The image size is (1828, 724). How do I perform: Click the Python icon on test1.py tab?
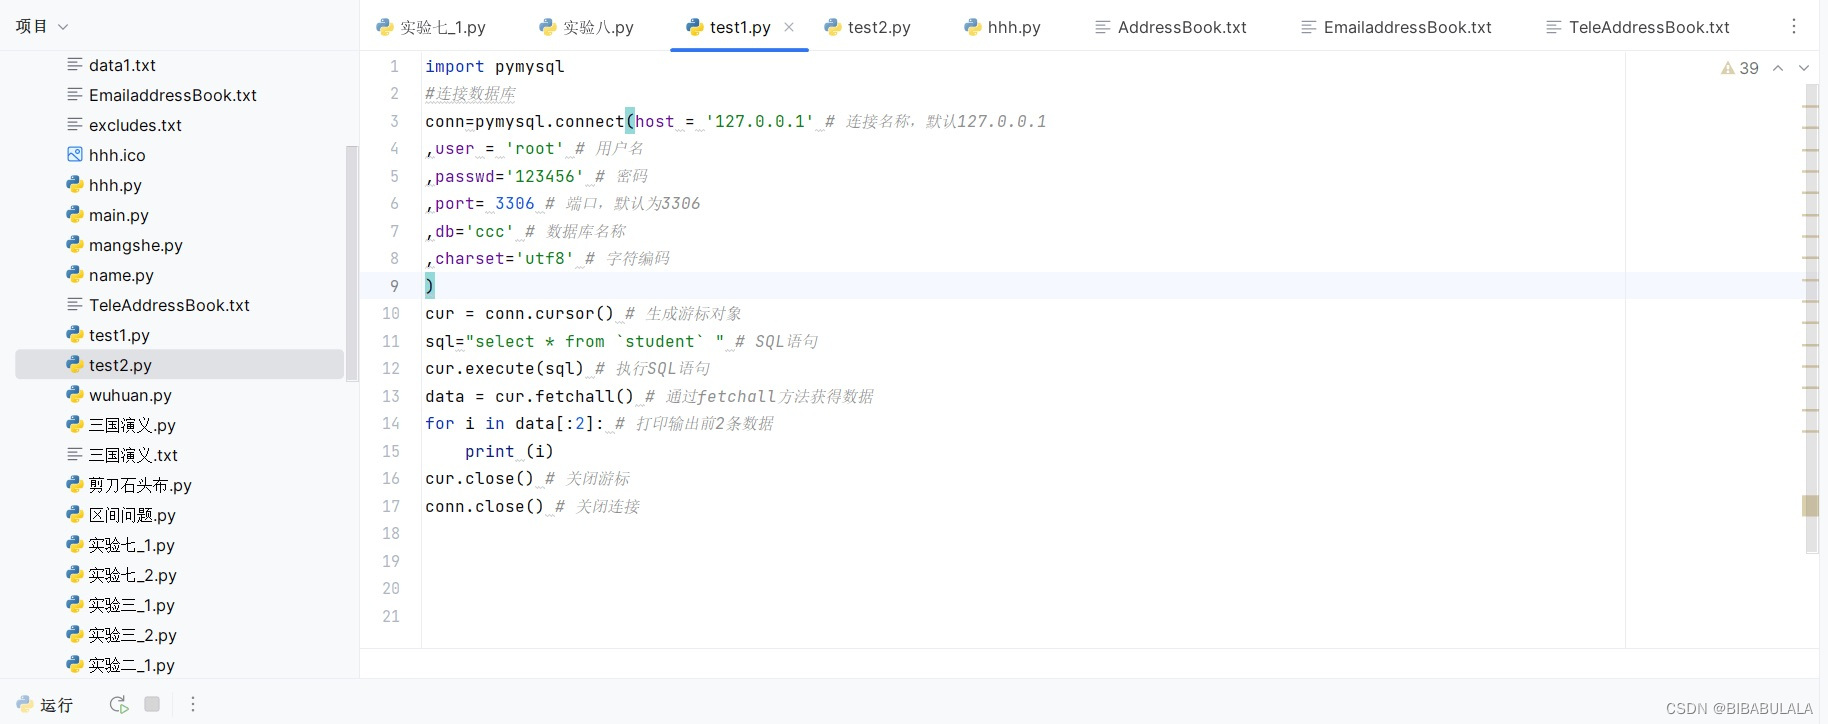tap(695, 27)
